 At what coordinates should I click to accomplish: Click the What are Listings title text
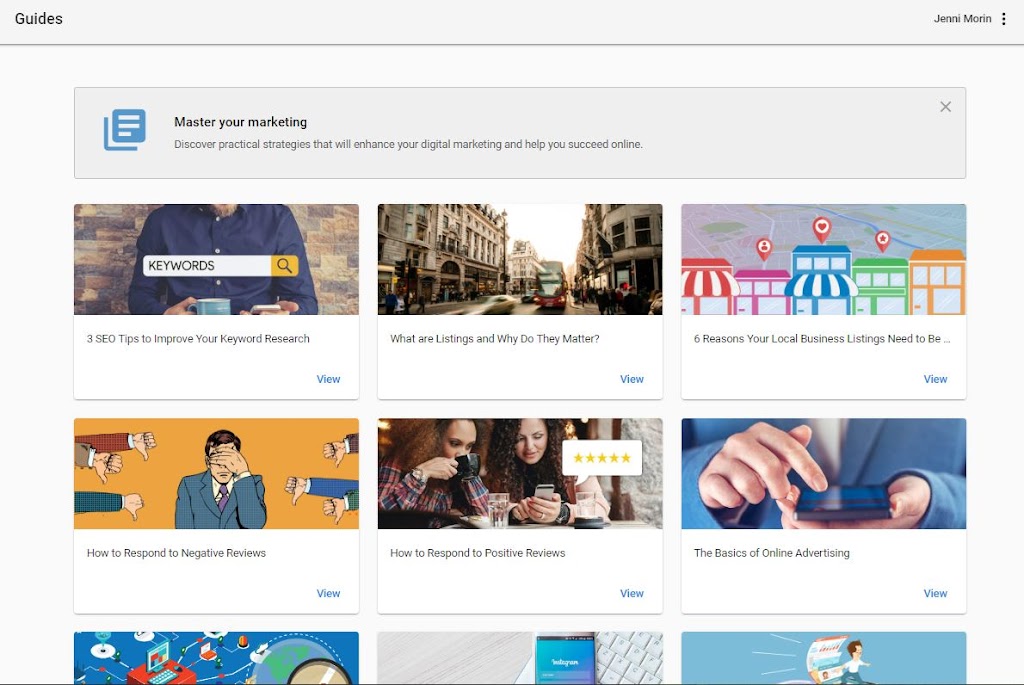coord(494,338)
